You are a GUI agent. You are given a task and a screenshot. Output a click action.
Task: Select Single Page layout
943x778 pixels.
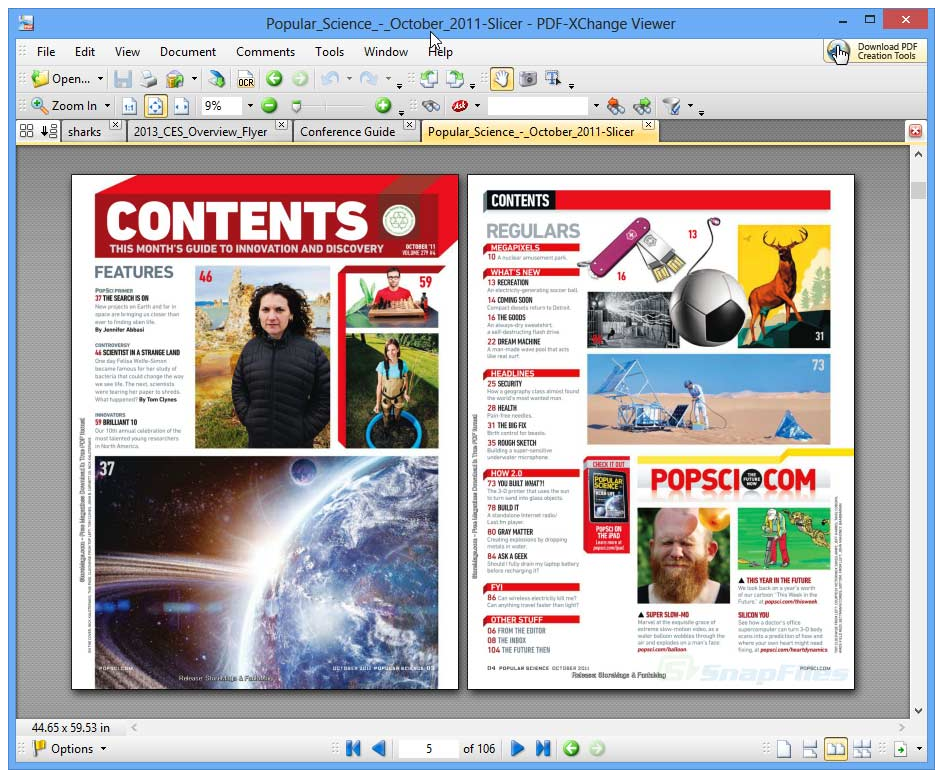tap(784, 750)
